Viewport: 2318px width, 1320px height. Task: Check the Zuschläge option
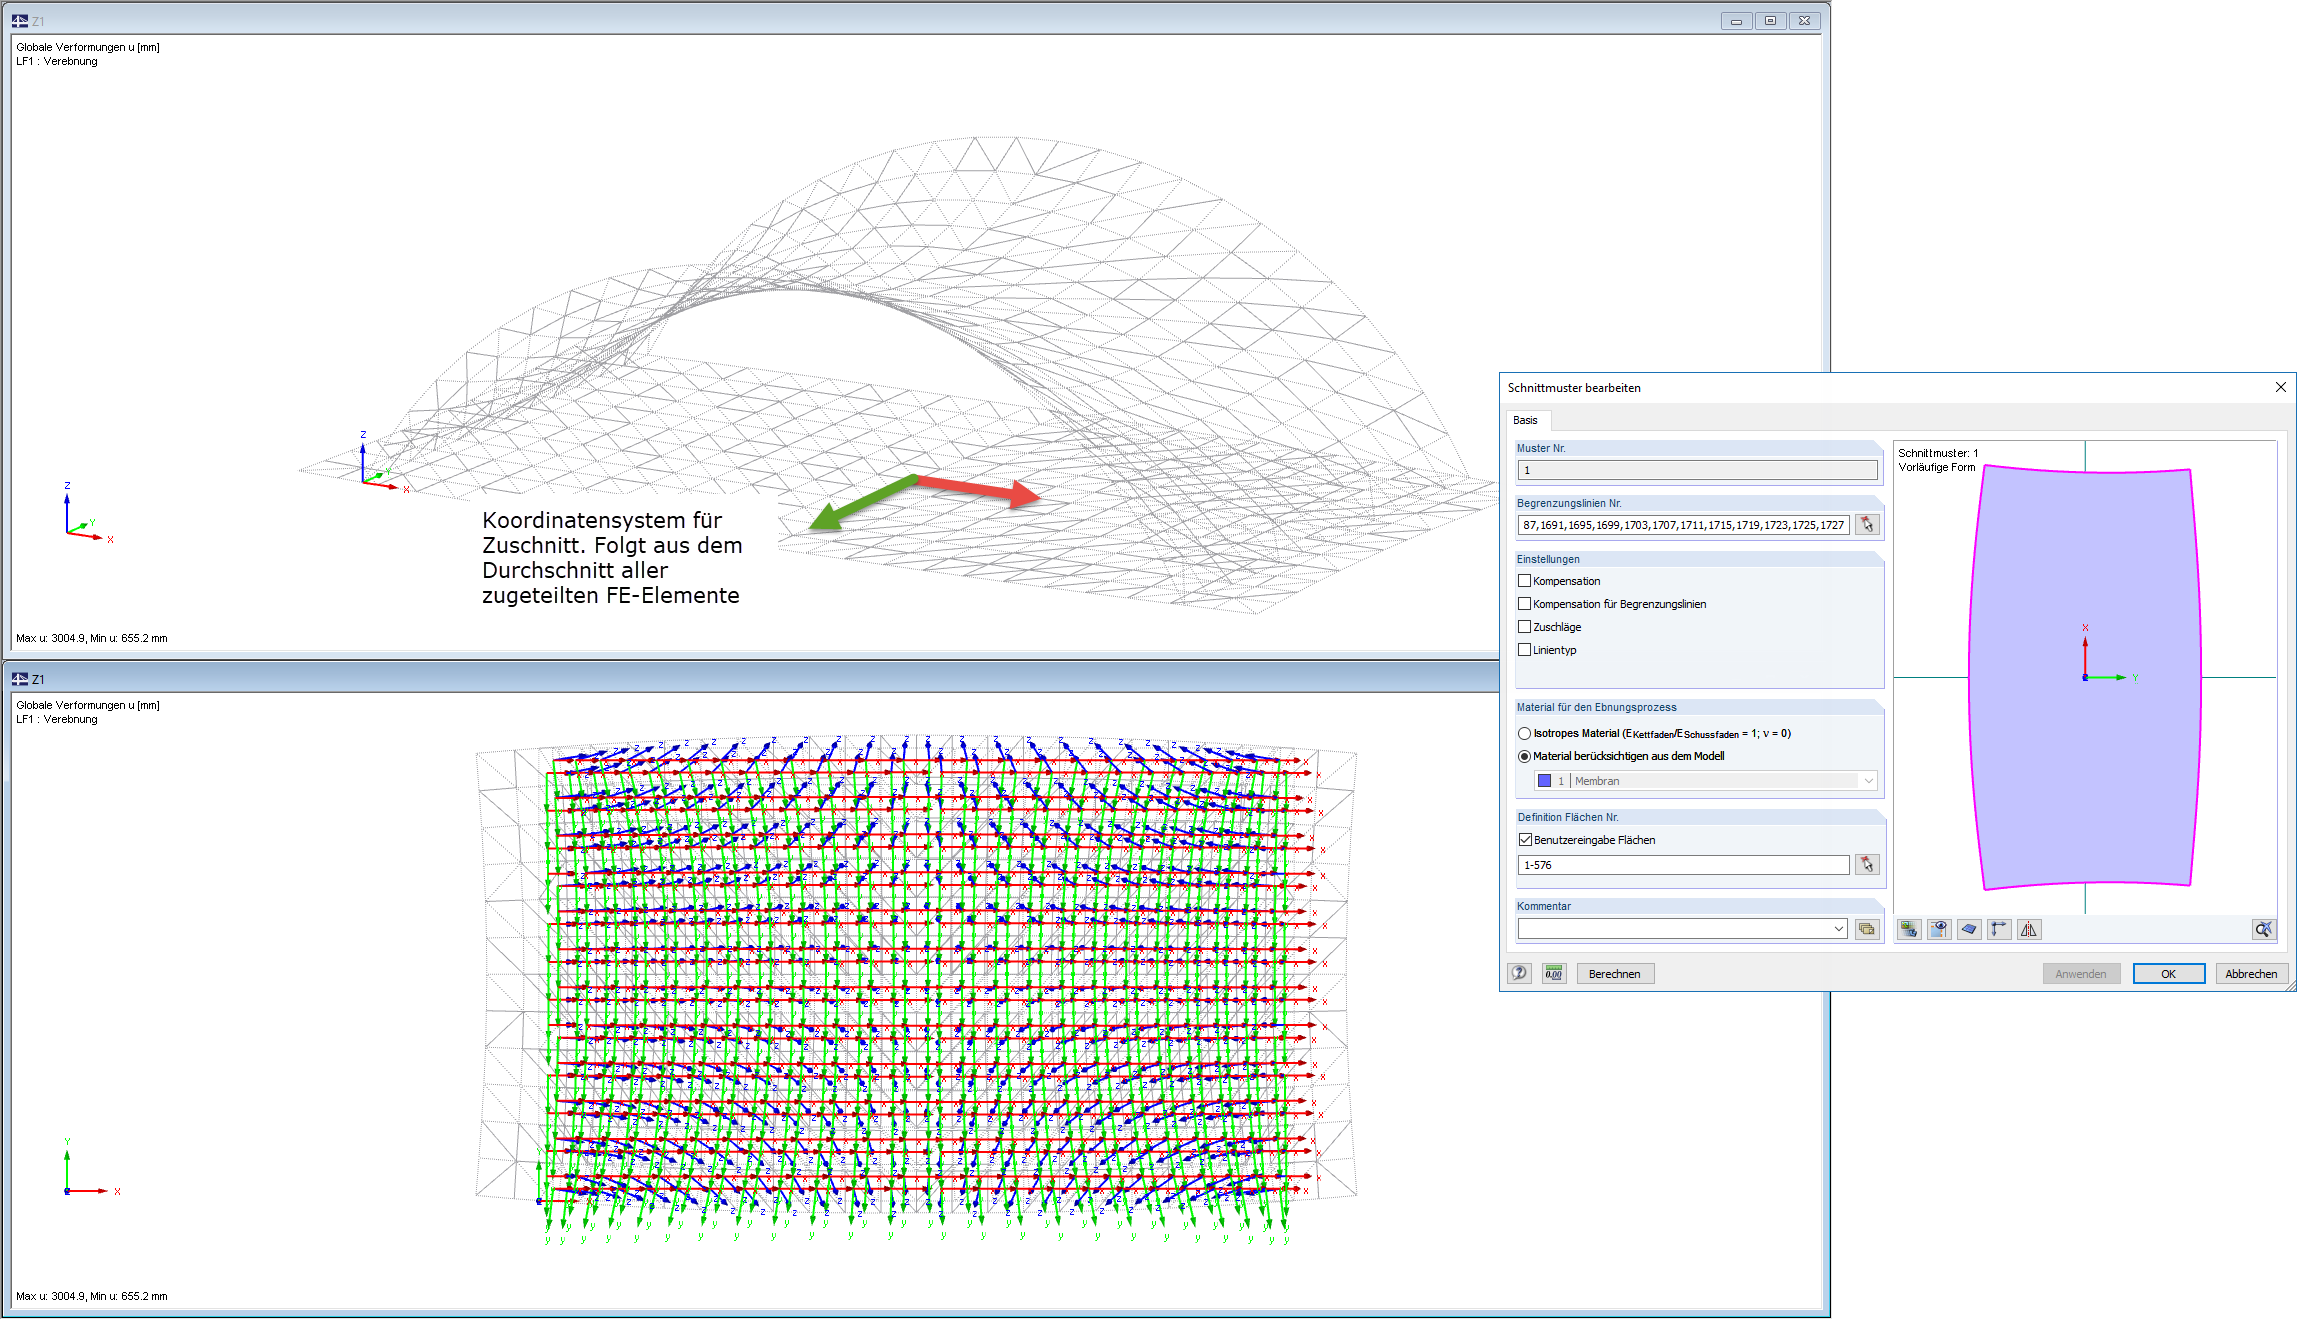1525,626
